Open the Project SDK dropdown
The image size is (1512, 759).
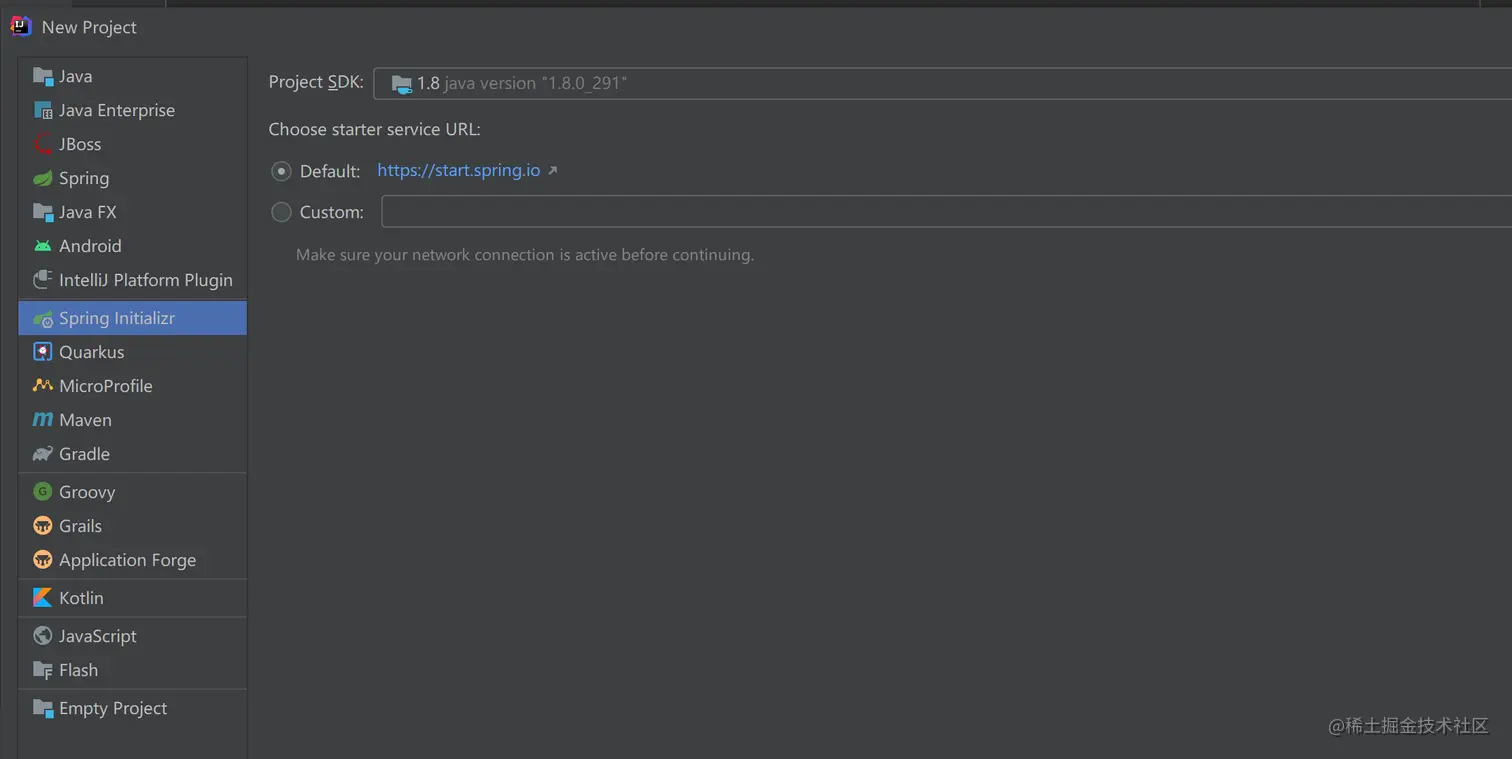[x=942, y=84]
